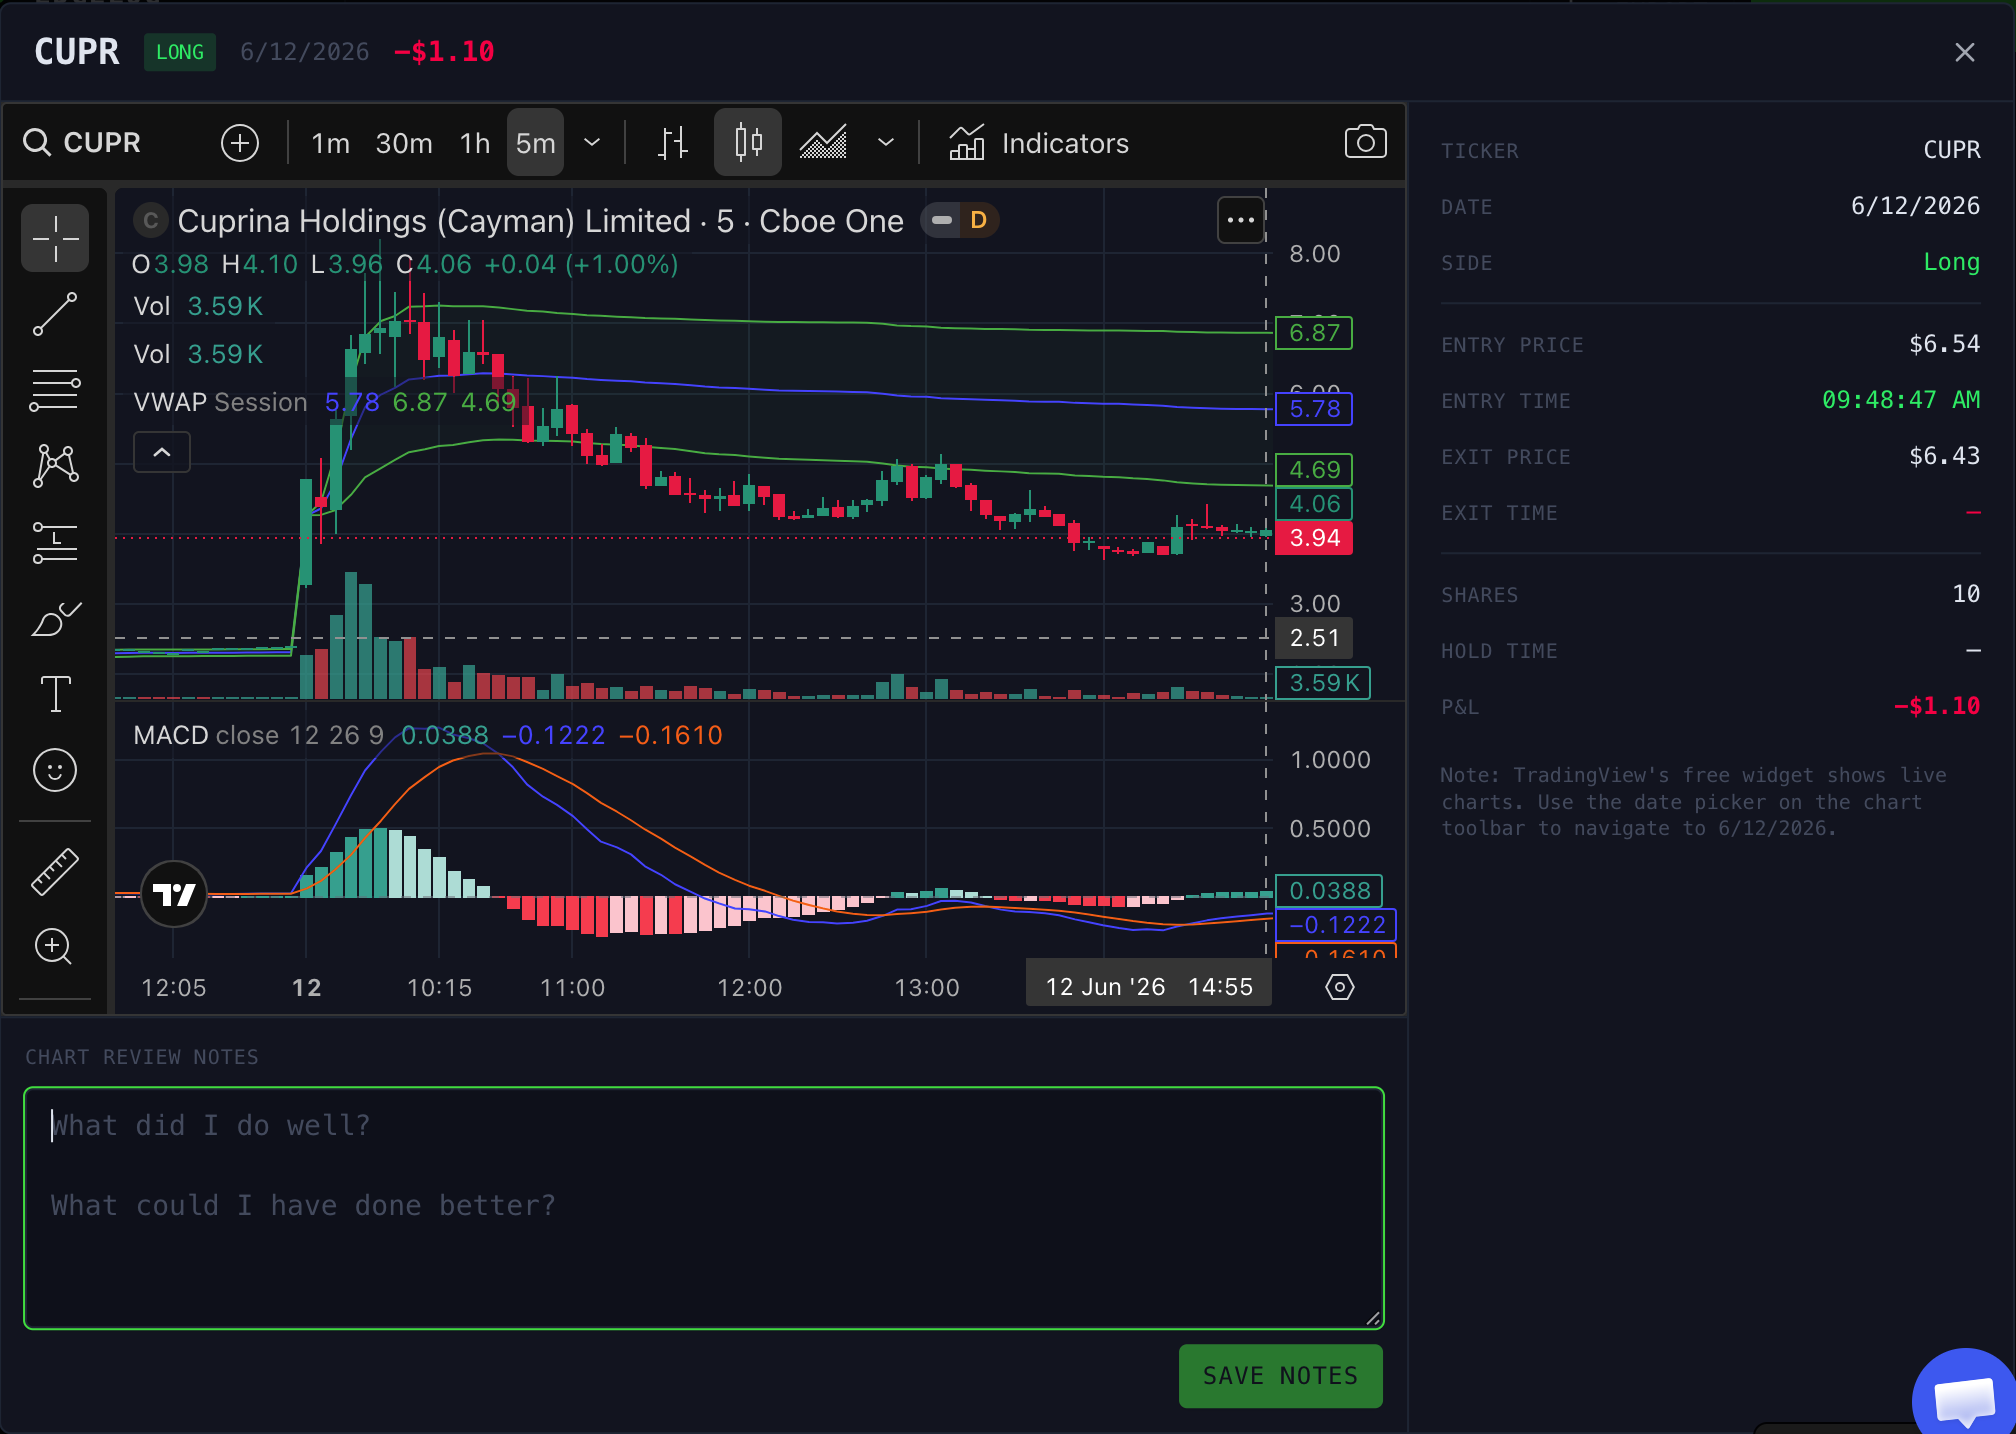Click the 4.06 close price label
The height and width of the screenshot is (1434, 2016).
(1314, 504)
